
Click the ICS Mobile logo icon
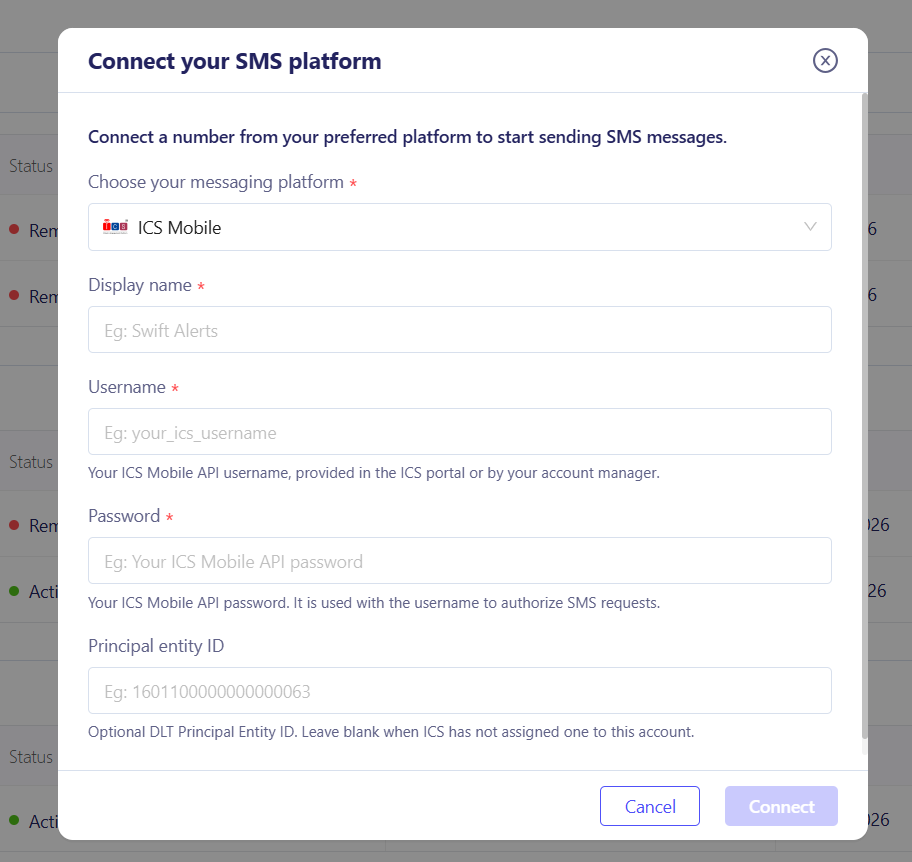point(115,227)
